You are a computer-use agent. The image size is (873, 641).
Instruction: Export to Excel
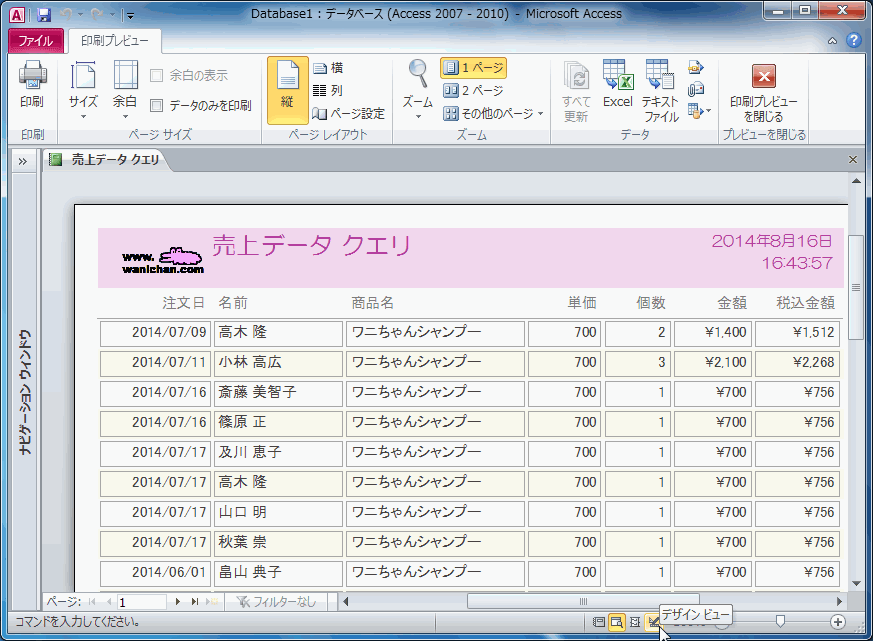(x=618, y=84)
